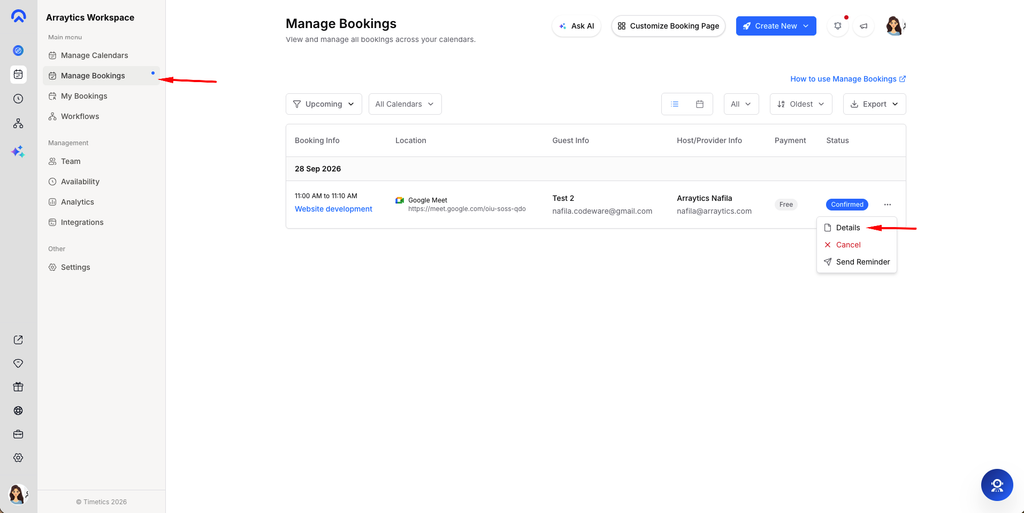Screen dimensions: 1024x513
Task: Open the gift icon in left rail
Action: click(18, 386)
